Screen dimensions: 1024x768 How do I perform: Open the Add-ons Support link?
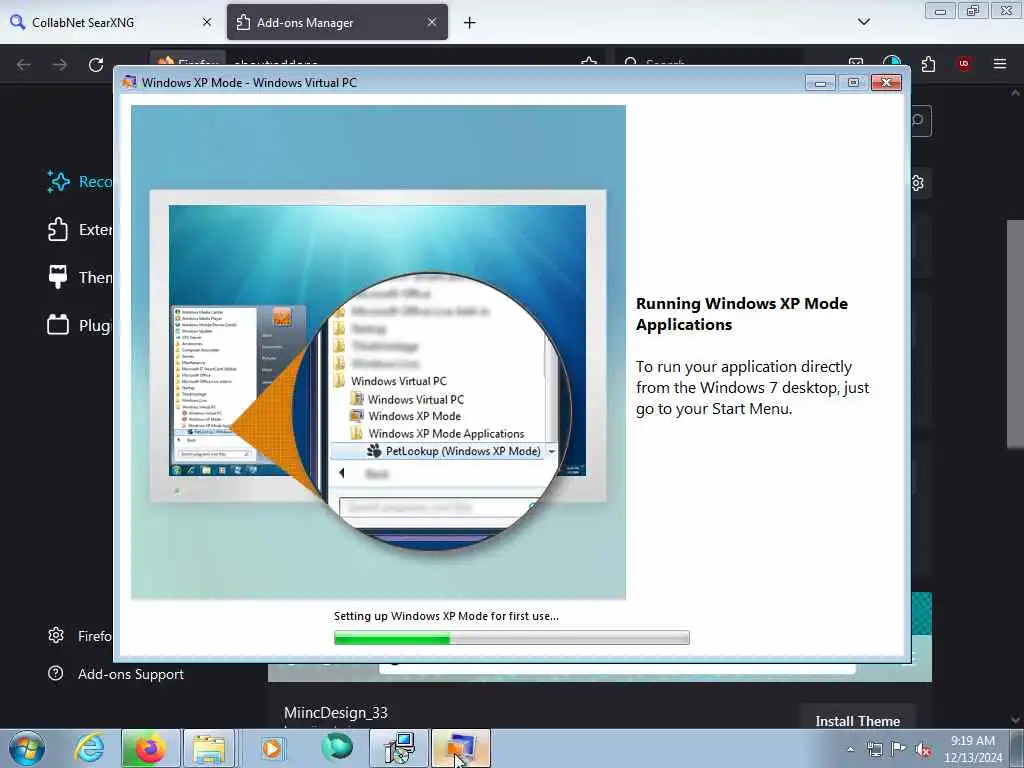[x=116, y=674]
